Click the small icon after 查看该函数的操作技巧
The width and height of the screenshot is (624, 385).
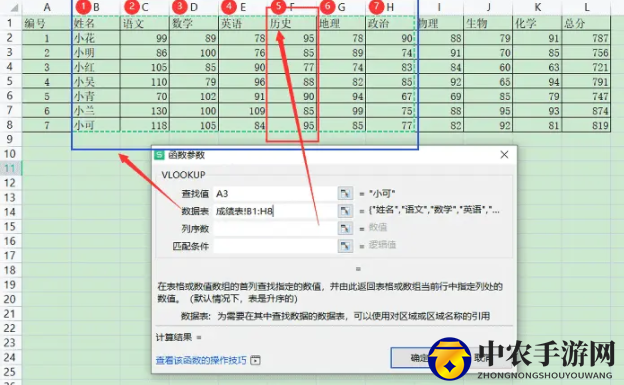point(255,360)
